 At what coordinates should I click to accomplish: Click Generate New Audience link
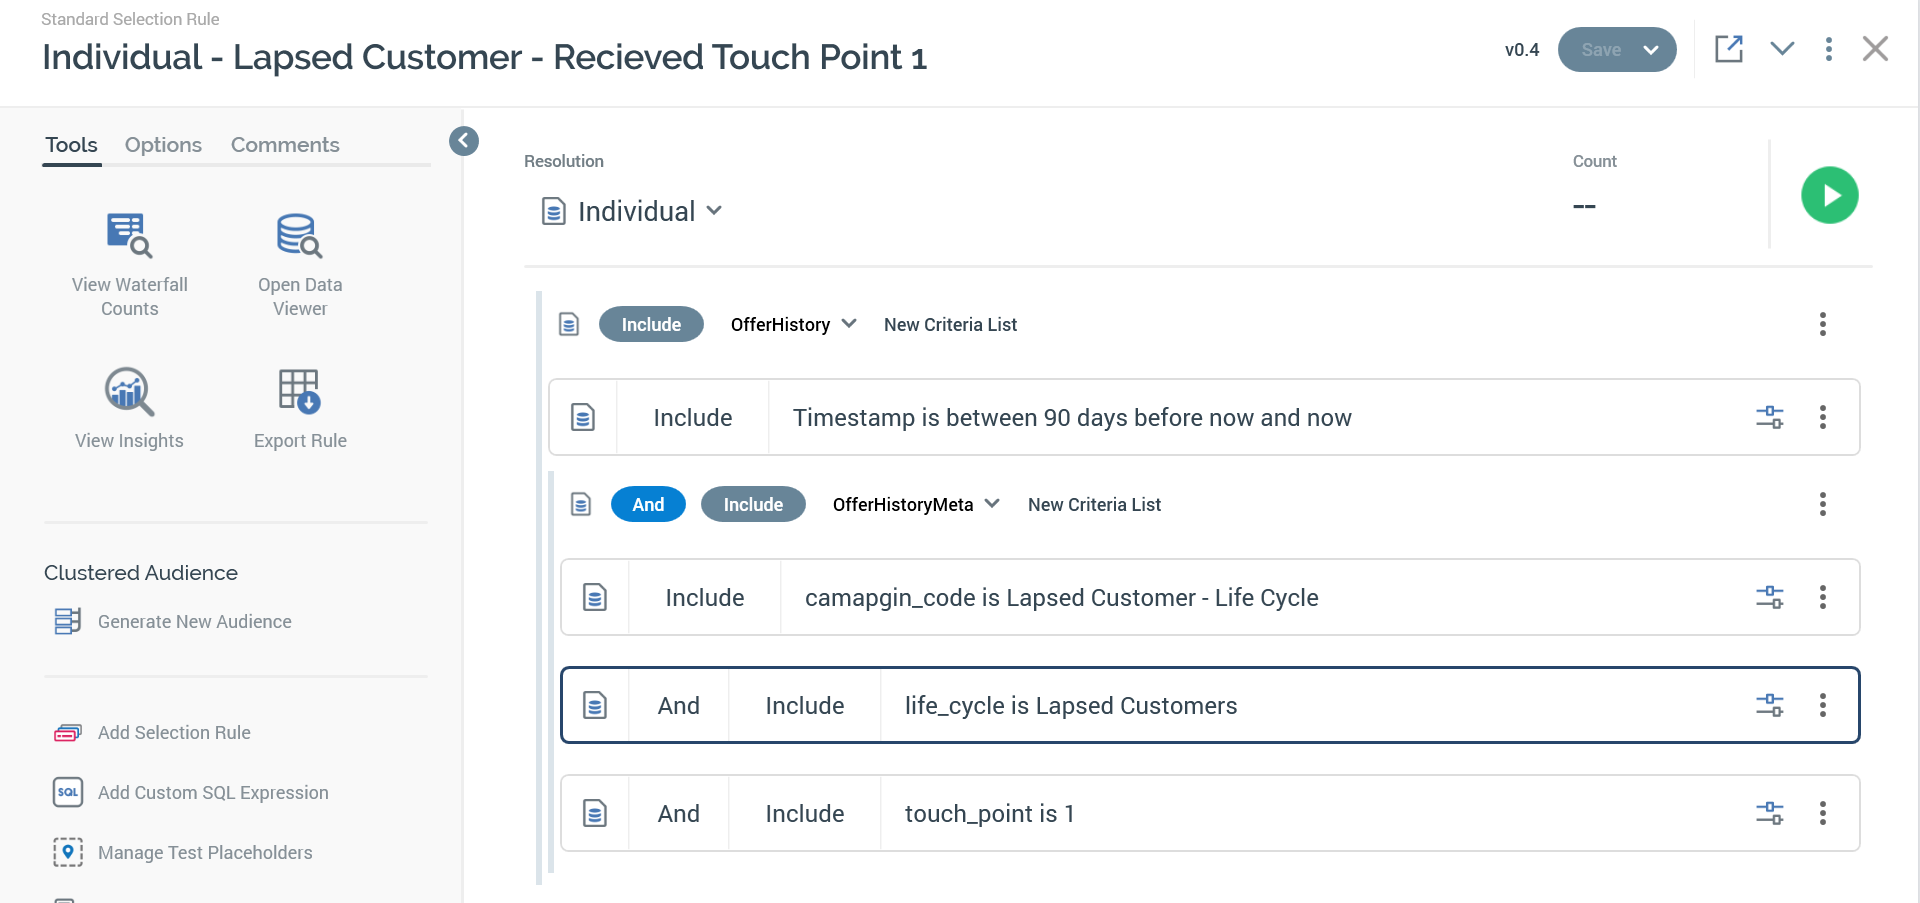pos(194,622)
